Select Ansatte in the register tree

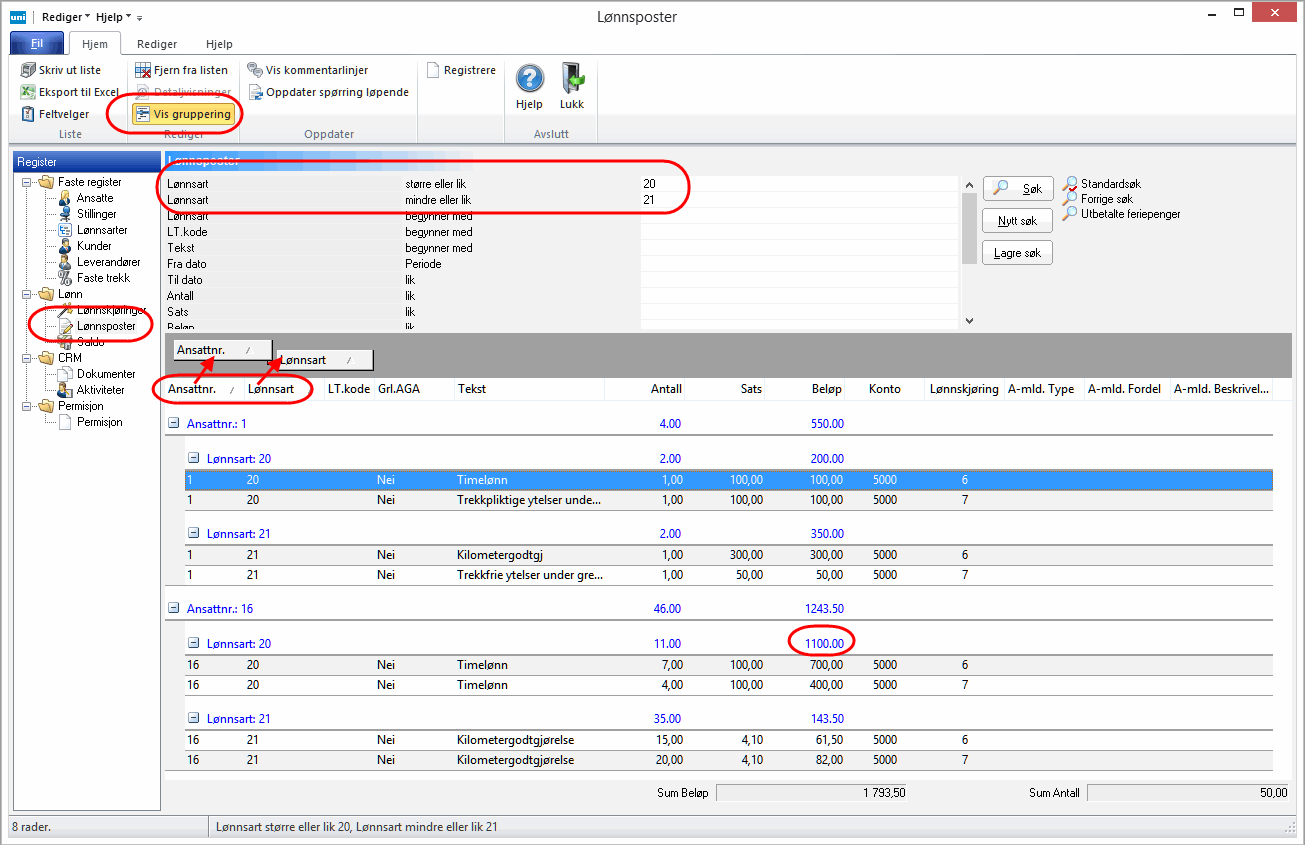click(x=95, y=198)
